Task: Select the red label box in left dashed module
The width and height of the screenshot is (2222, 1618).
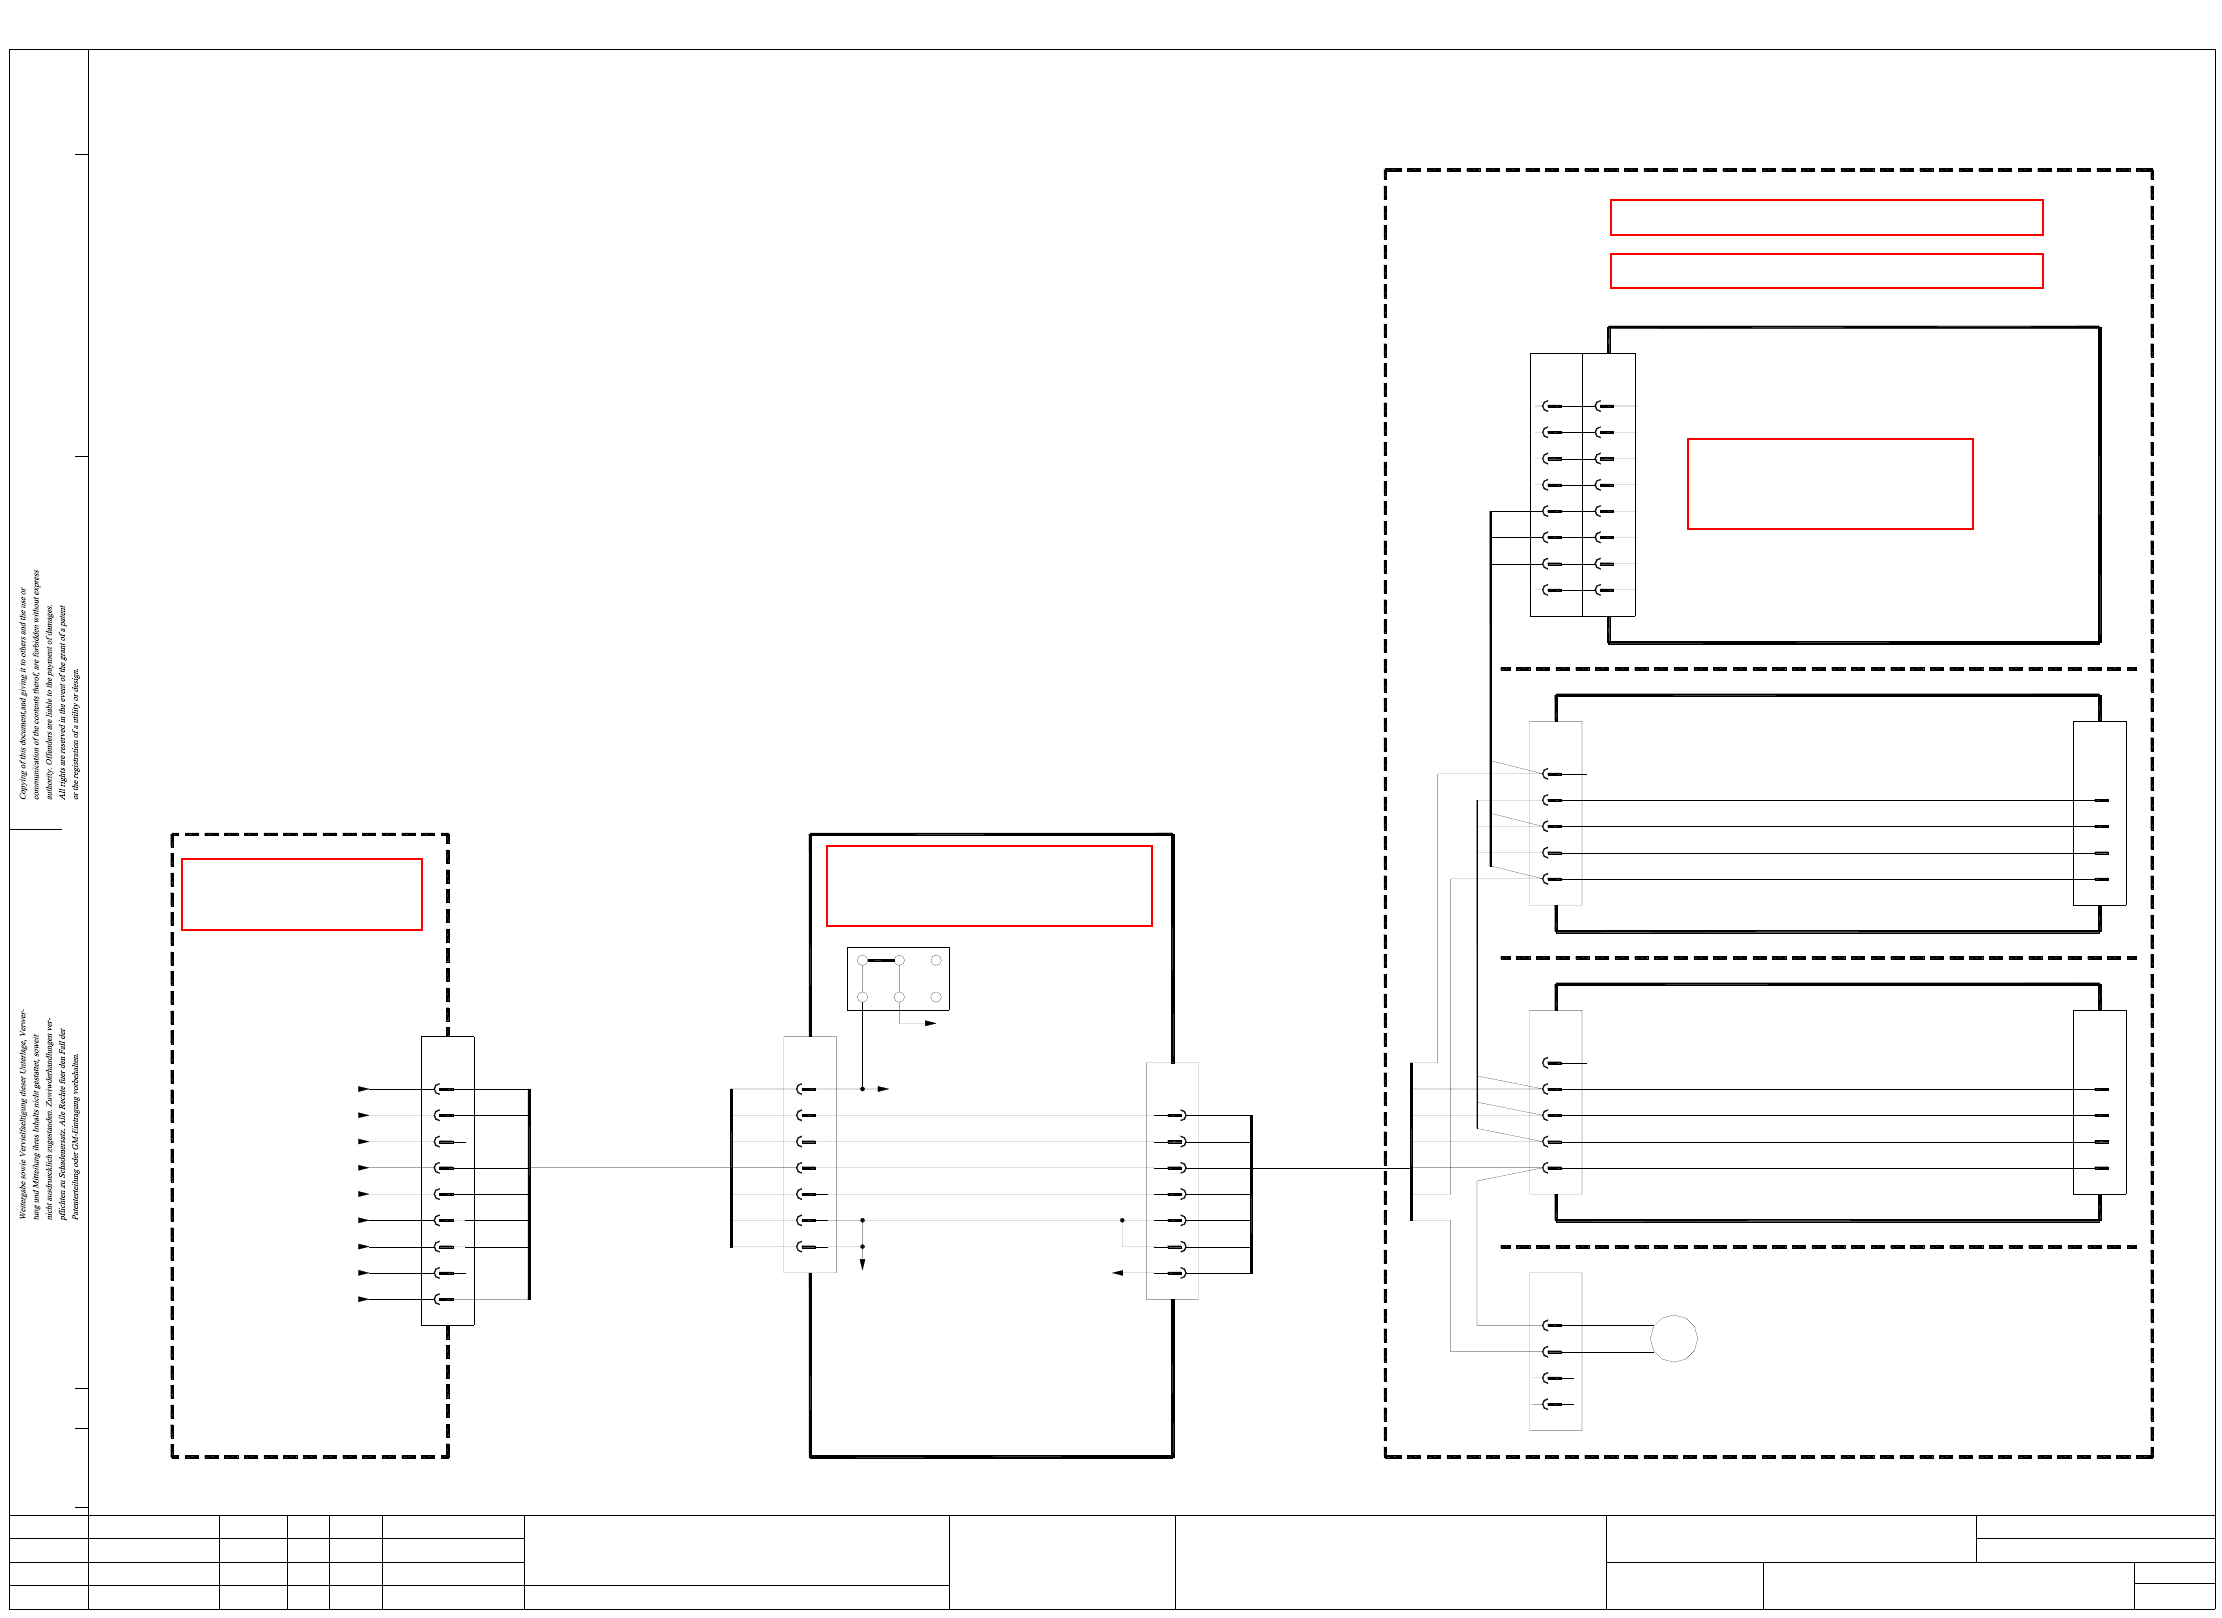Action: (301, 894)
